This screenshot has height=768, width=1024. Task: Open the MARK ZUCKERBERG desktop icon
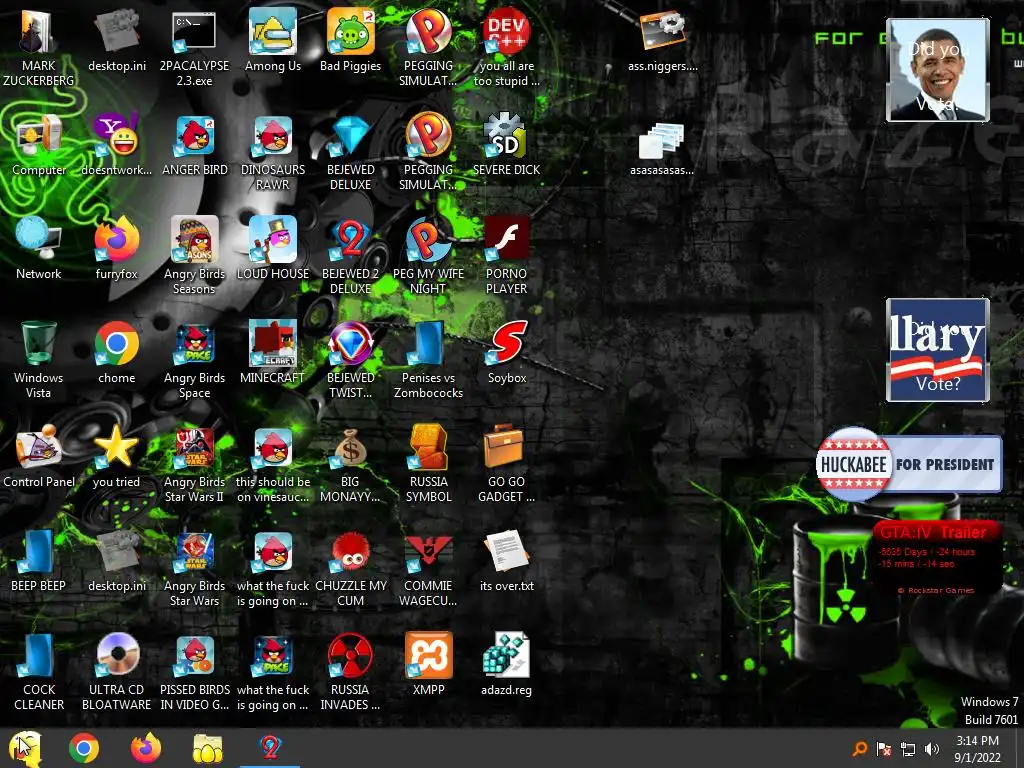pos(39,46)
